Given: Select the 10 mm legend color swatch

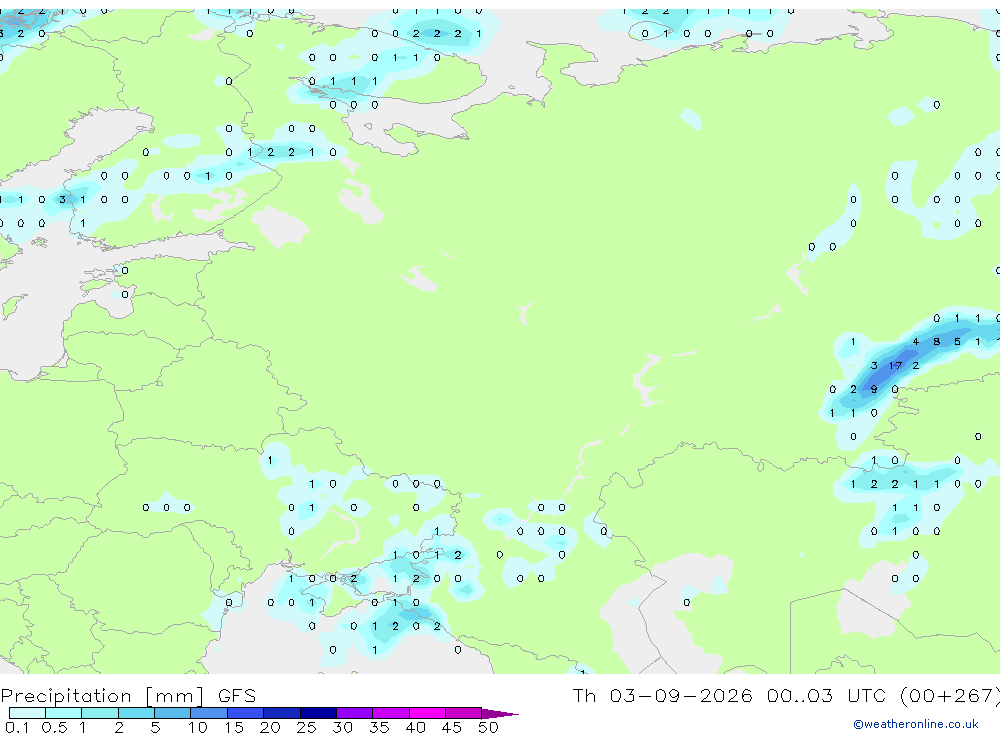Looking at the screenshot, I should 209,713.
